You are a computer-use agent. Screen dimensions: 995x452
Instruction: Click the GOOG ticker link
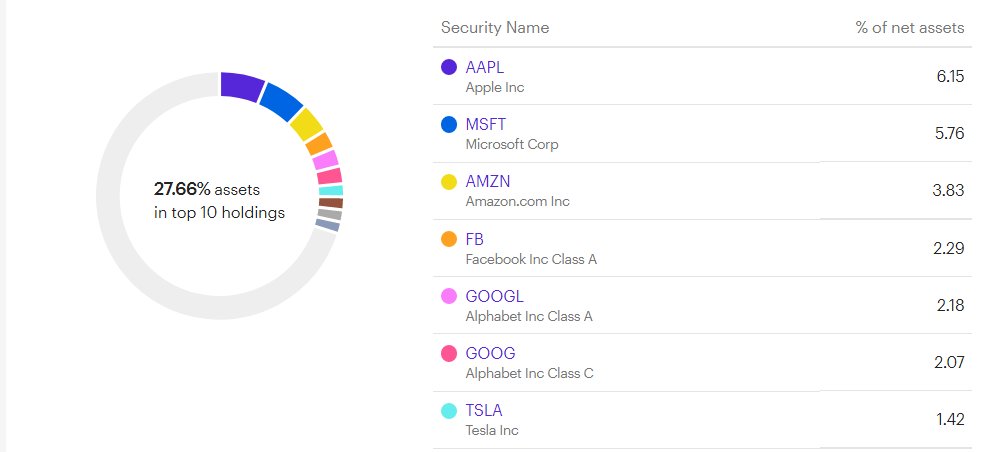(x=490, y=353)
